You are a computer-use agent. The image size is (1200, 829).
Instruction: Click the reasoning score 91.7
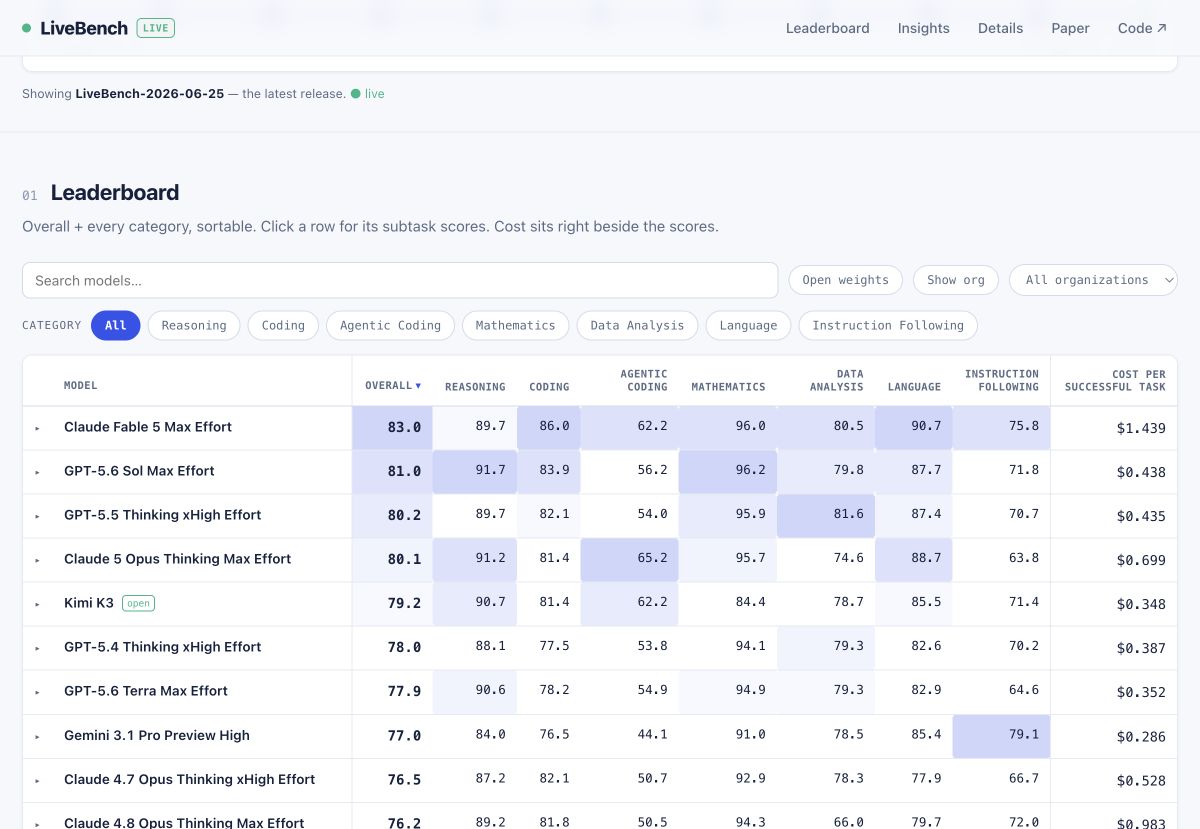coord(490,470)
